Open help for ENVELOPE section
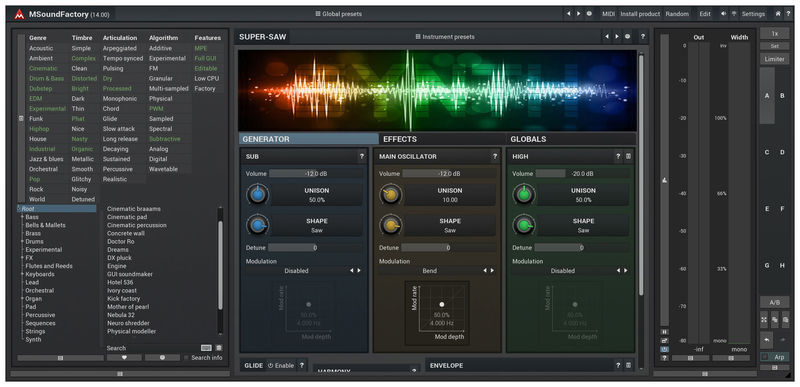 tap(618, 366)
